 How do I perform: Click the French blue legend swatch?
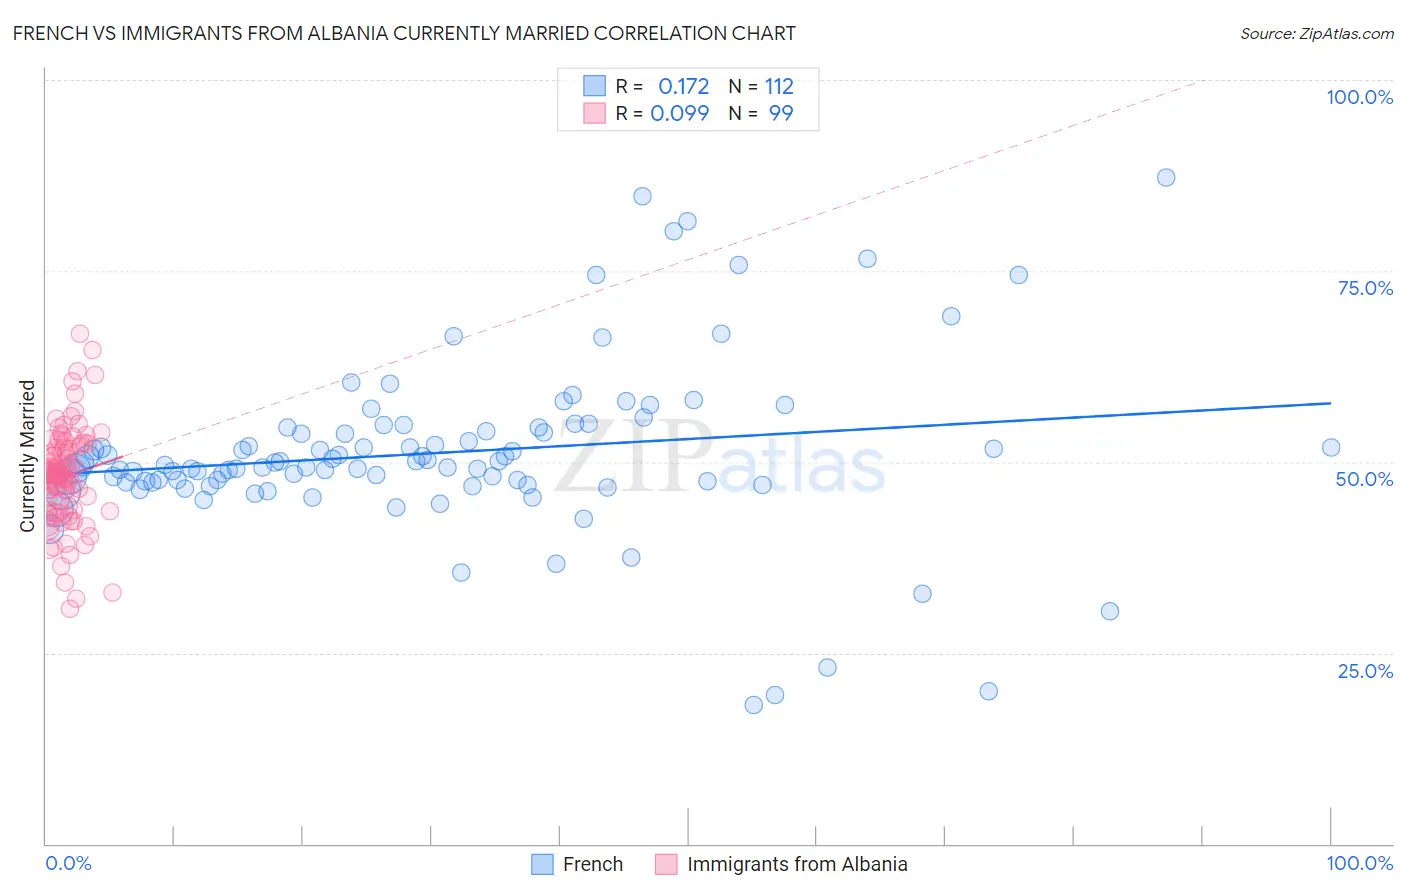click(542, 864)
